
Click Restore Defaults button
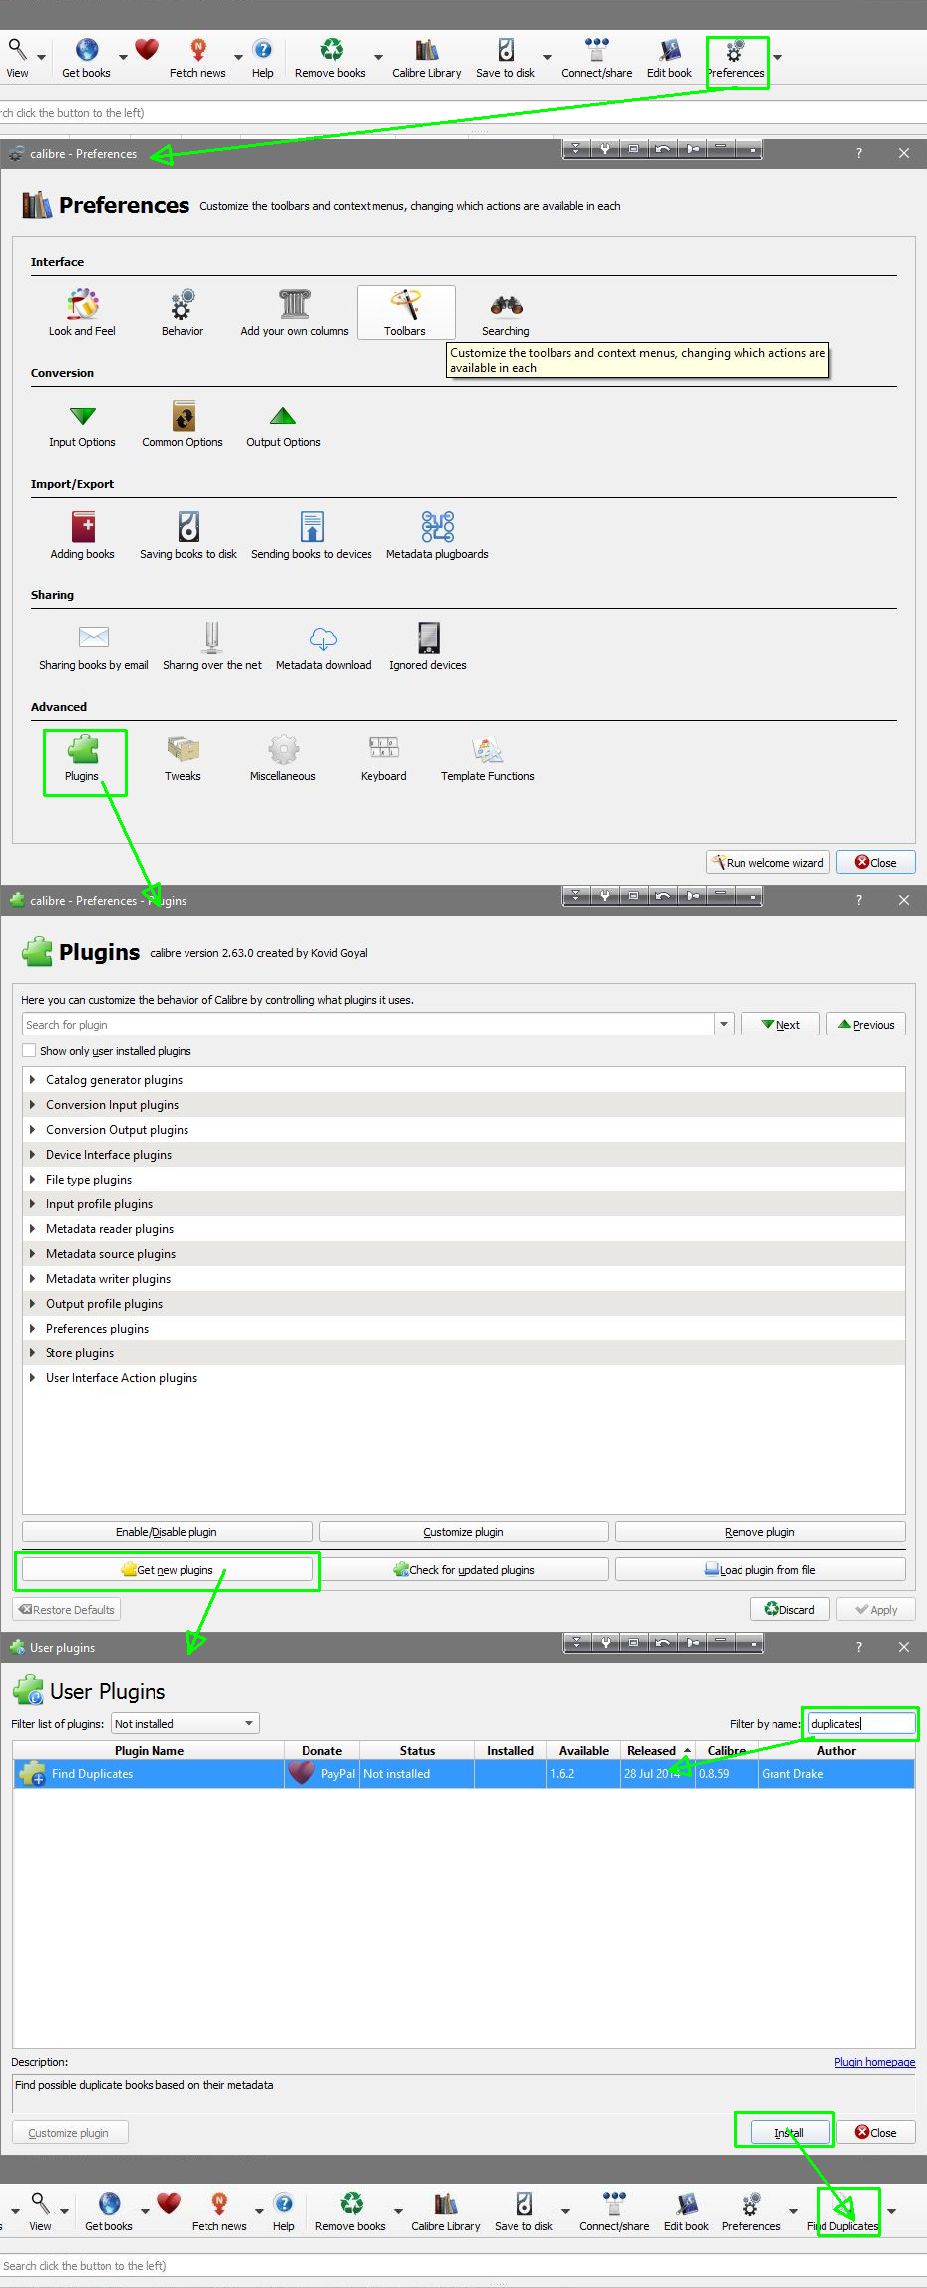[x=67, y=1609]
